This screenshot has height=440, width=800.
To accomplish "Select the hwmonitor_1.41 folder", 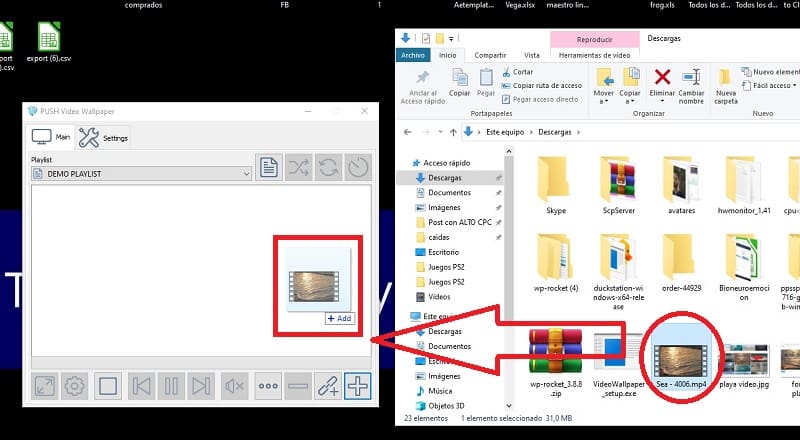I will pyautogui.click(x=744, y=185).
